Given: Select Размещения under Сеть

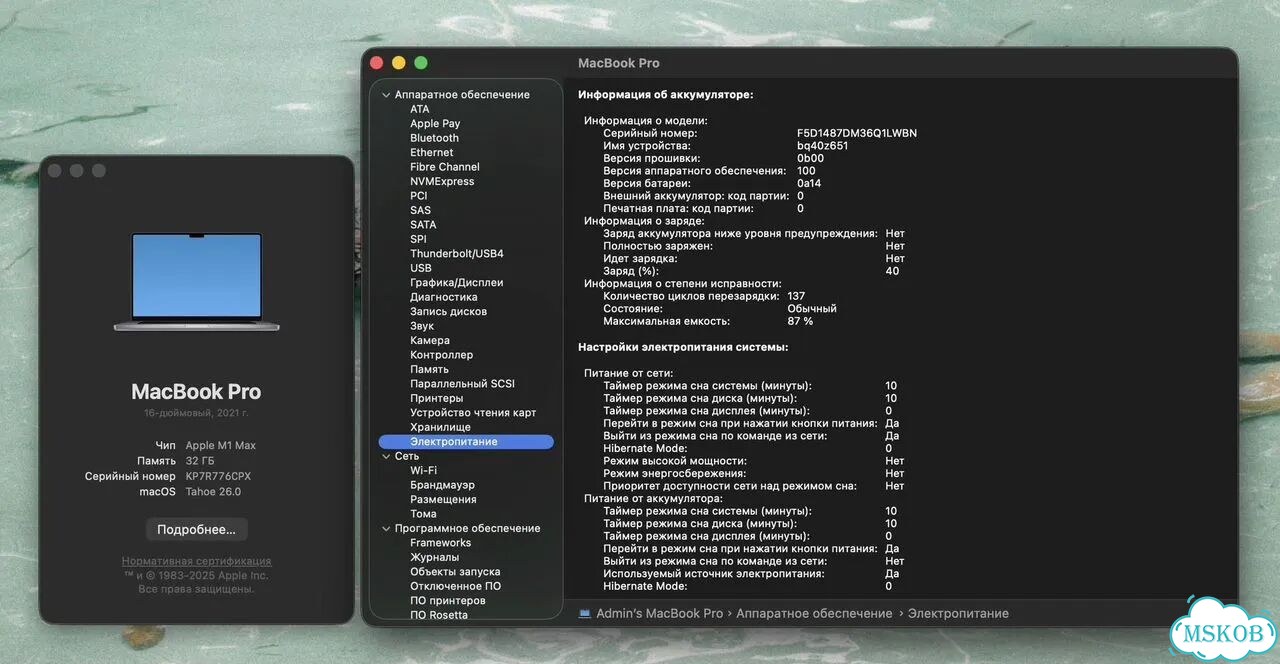Looking at the screenshot, I should click(x=443, y=499).
